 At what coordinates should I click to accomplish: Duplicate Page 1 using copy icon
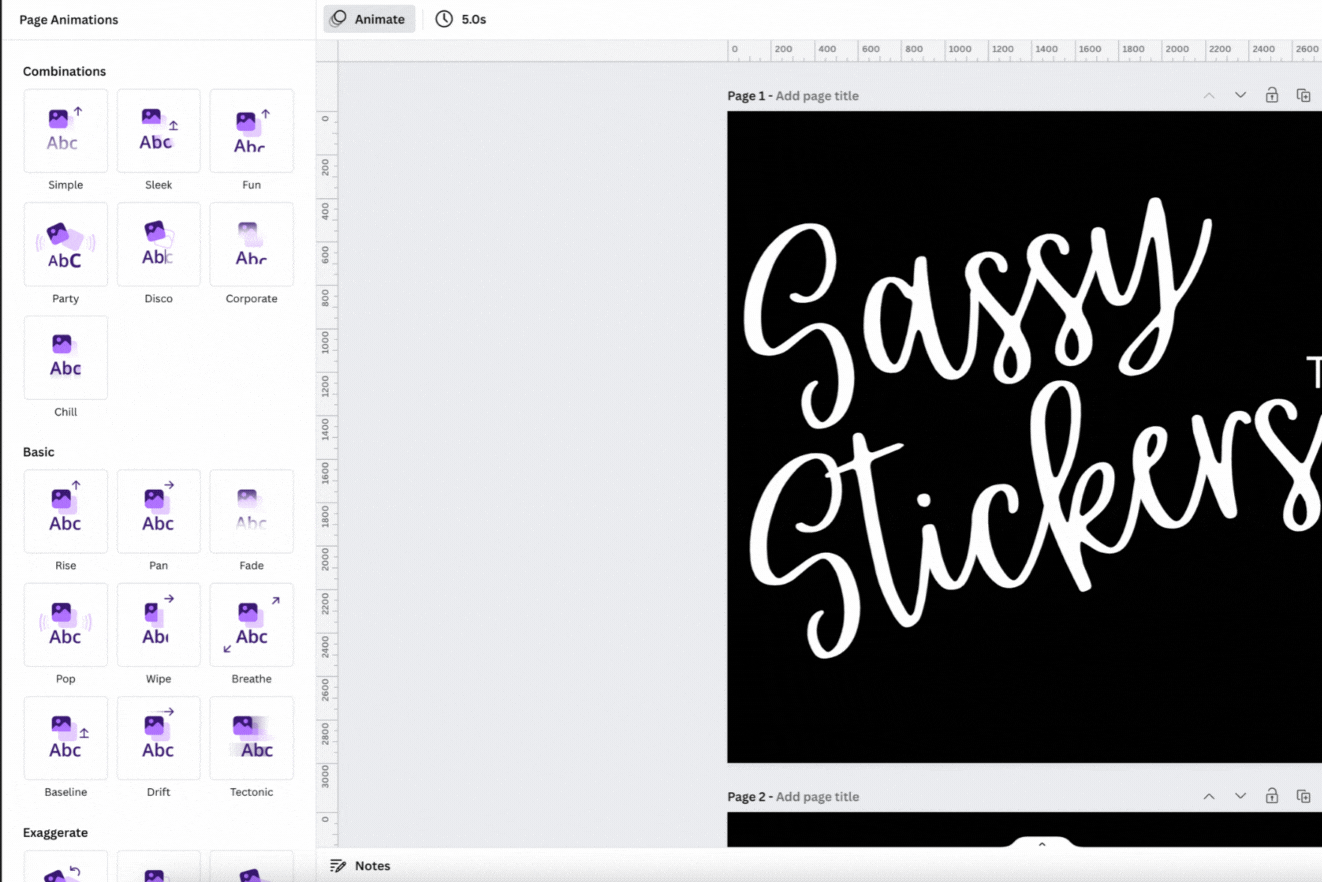point(1303,96)
